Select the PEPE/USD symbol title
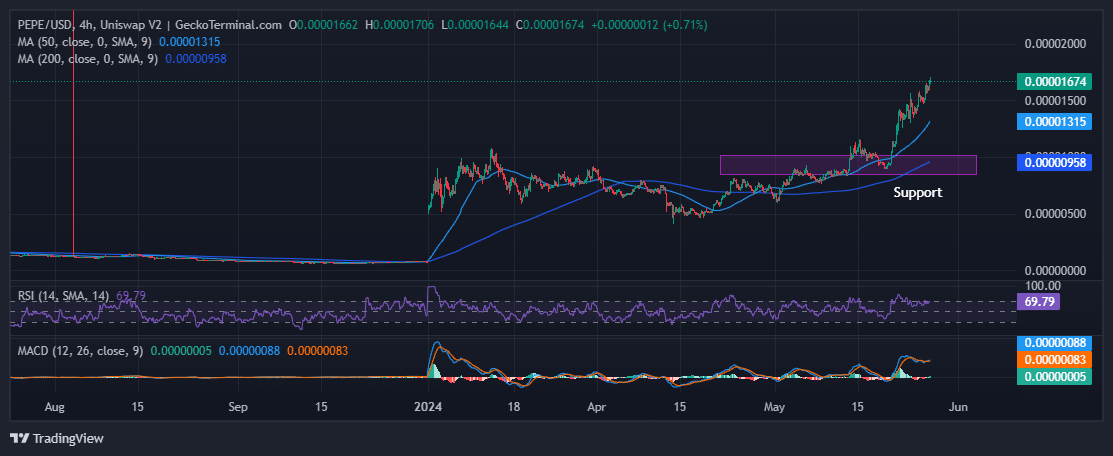Image resolution: width=1113 pixels, height=456 pixels. coord(43,26)
